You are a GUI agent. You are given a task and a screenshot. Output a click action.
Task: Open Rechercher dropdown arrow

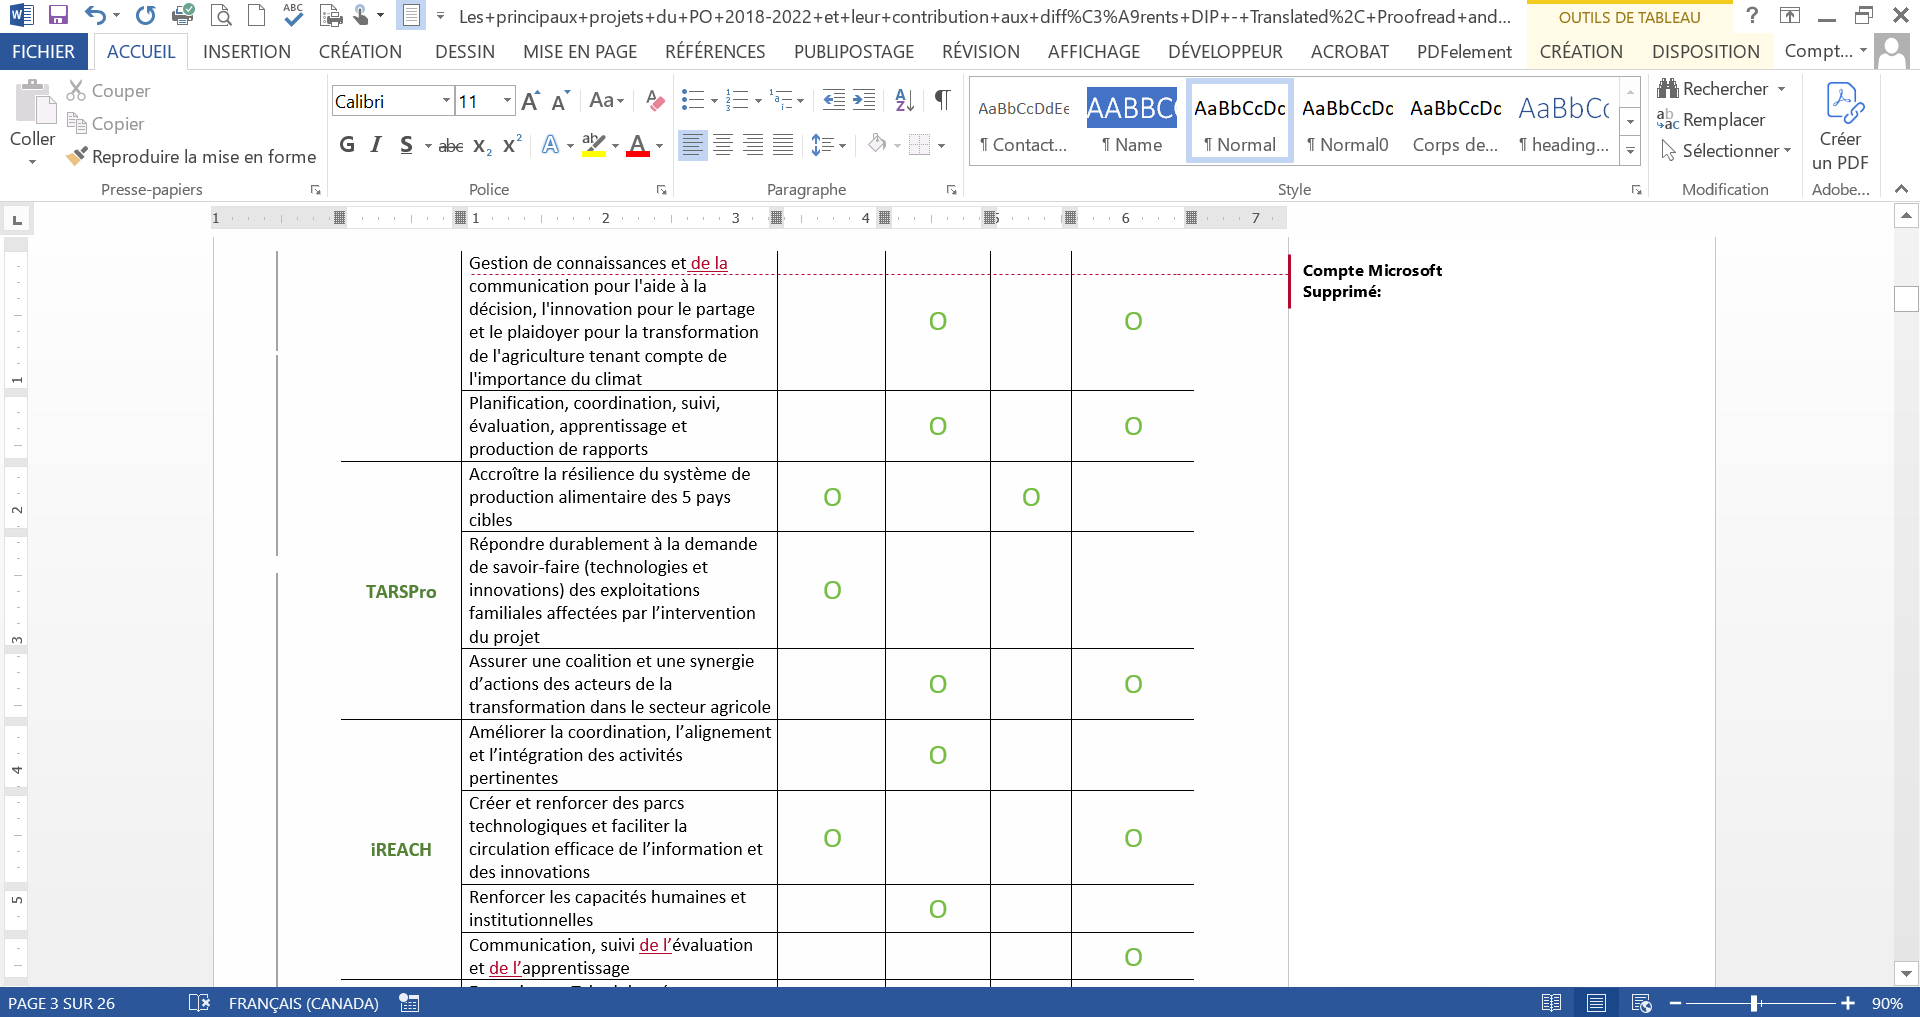coord(1782,89)
